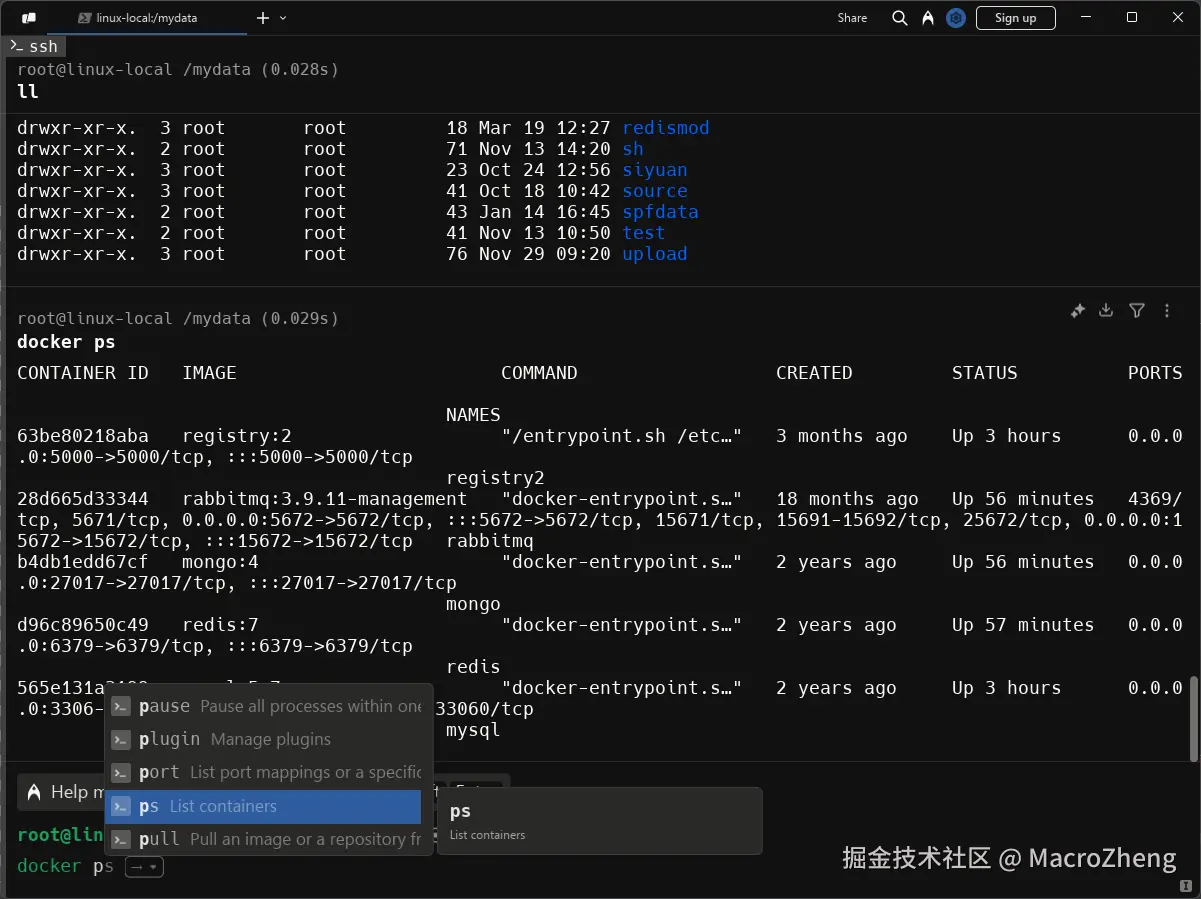This screenshot has width=1201, height=899.
Task: Click the spfdata directory name
Action: click(660, 212)
